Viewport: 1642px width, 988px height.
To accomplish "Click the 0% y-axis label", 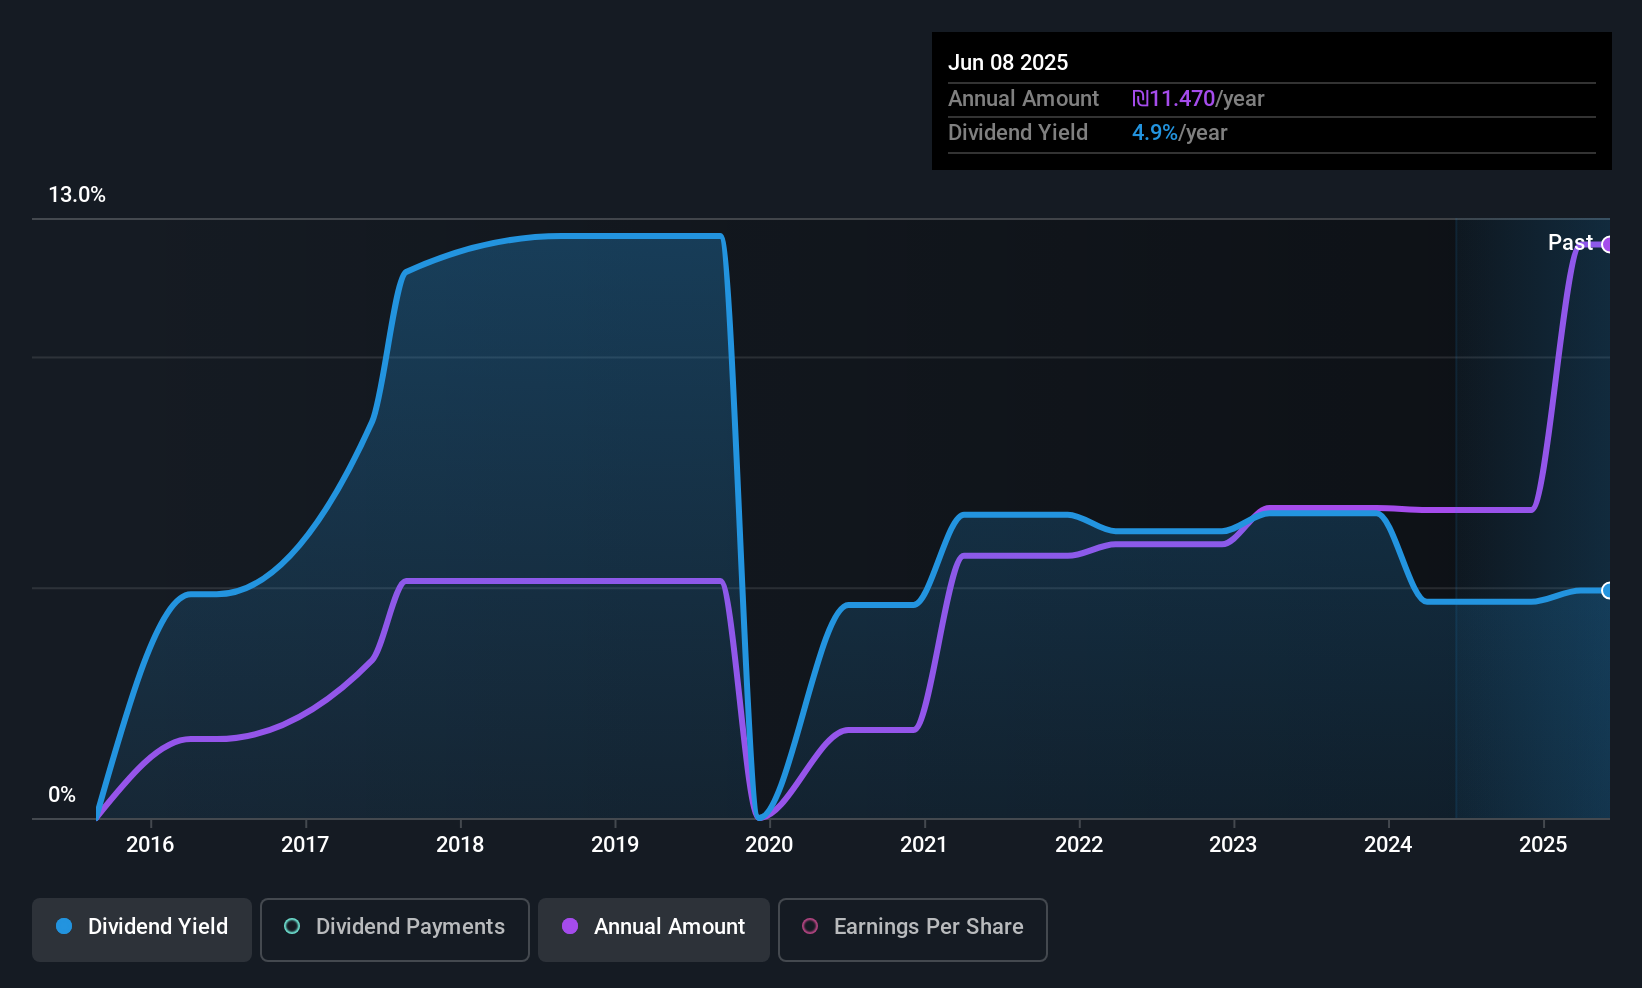I will tap(62, 794).
